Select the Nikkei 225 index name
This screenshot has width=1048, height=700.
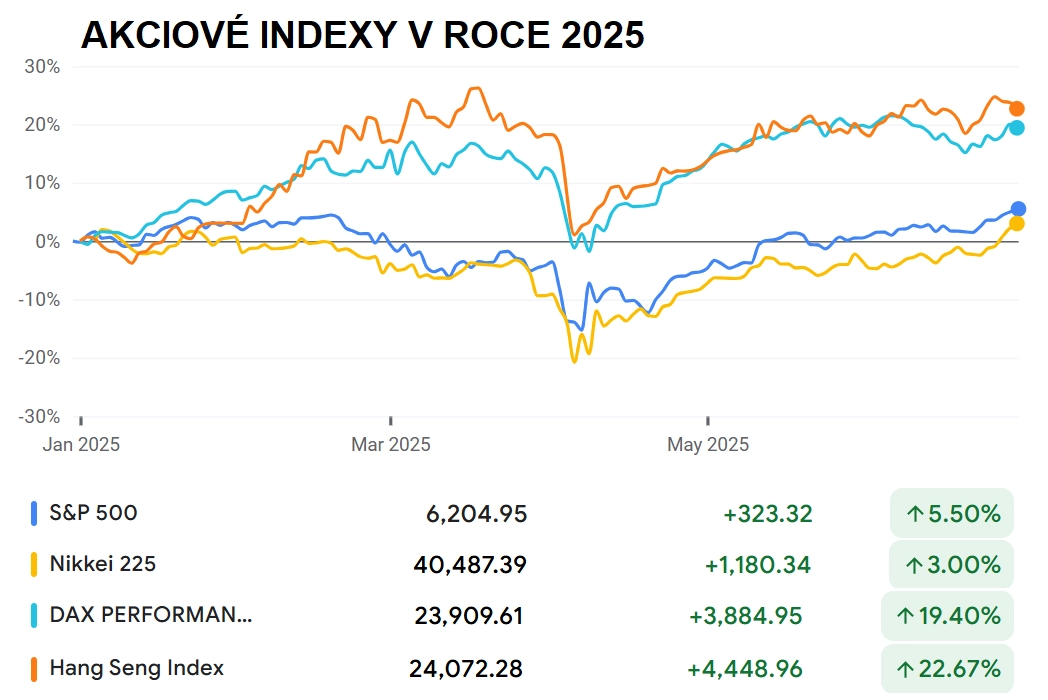tap(102, 564)
